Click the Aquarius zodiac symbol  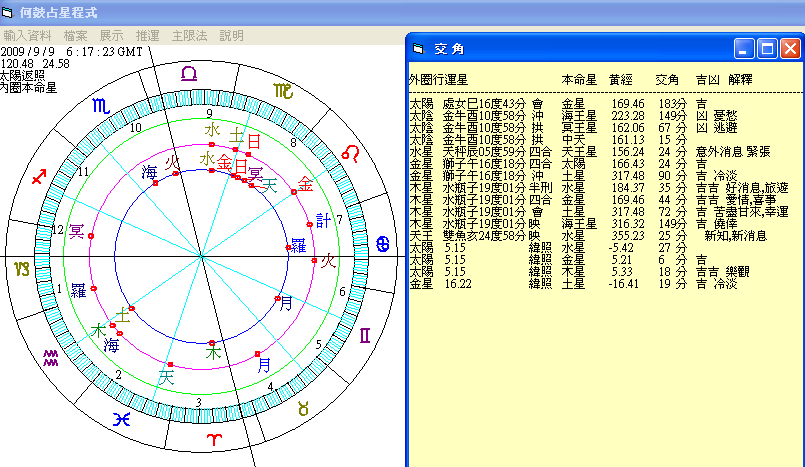coord(50,355)
